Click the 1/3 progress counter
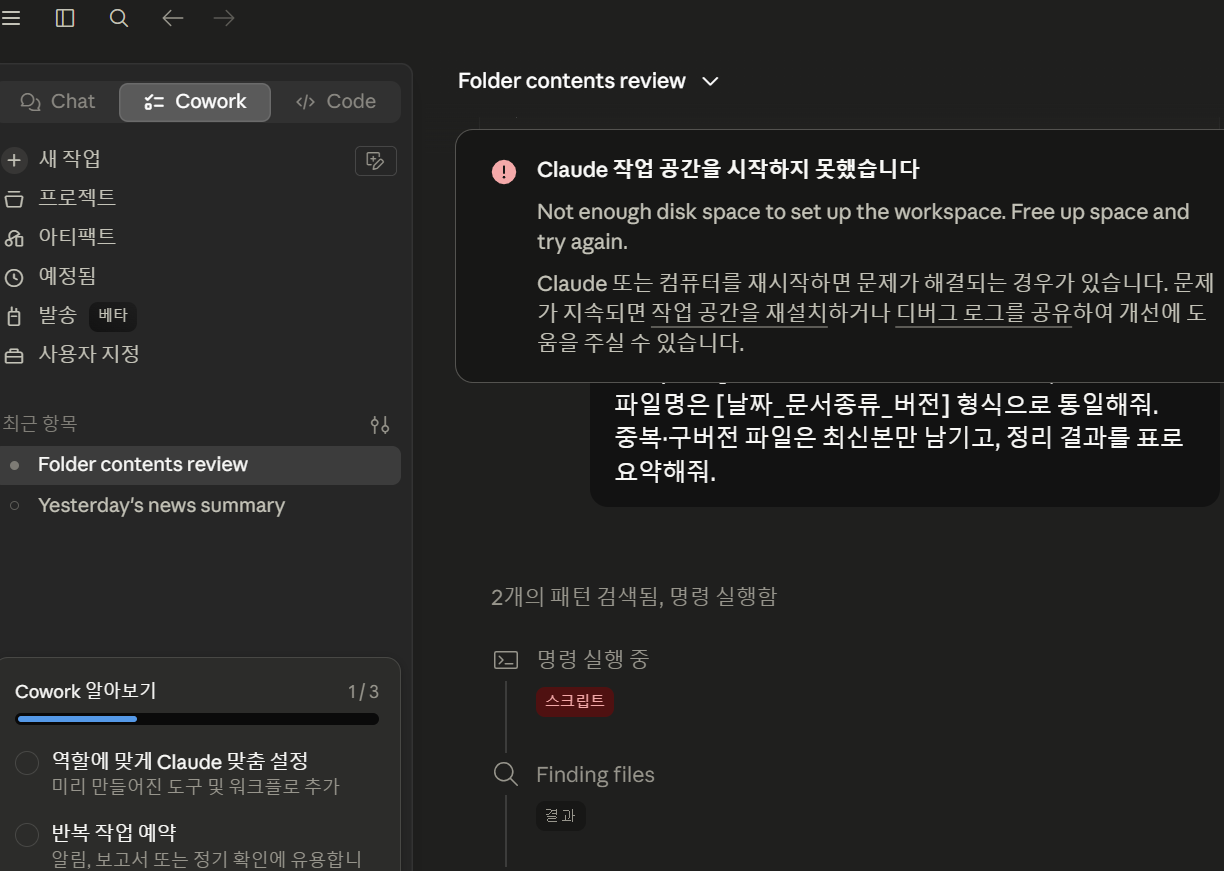 tap(363, 692)
